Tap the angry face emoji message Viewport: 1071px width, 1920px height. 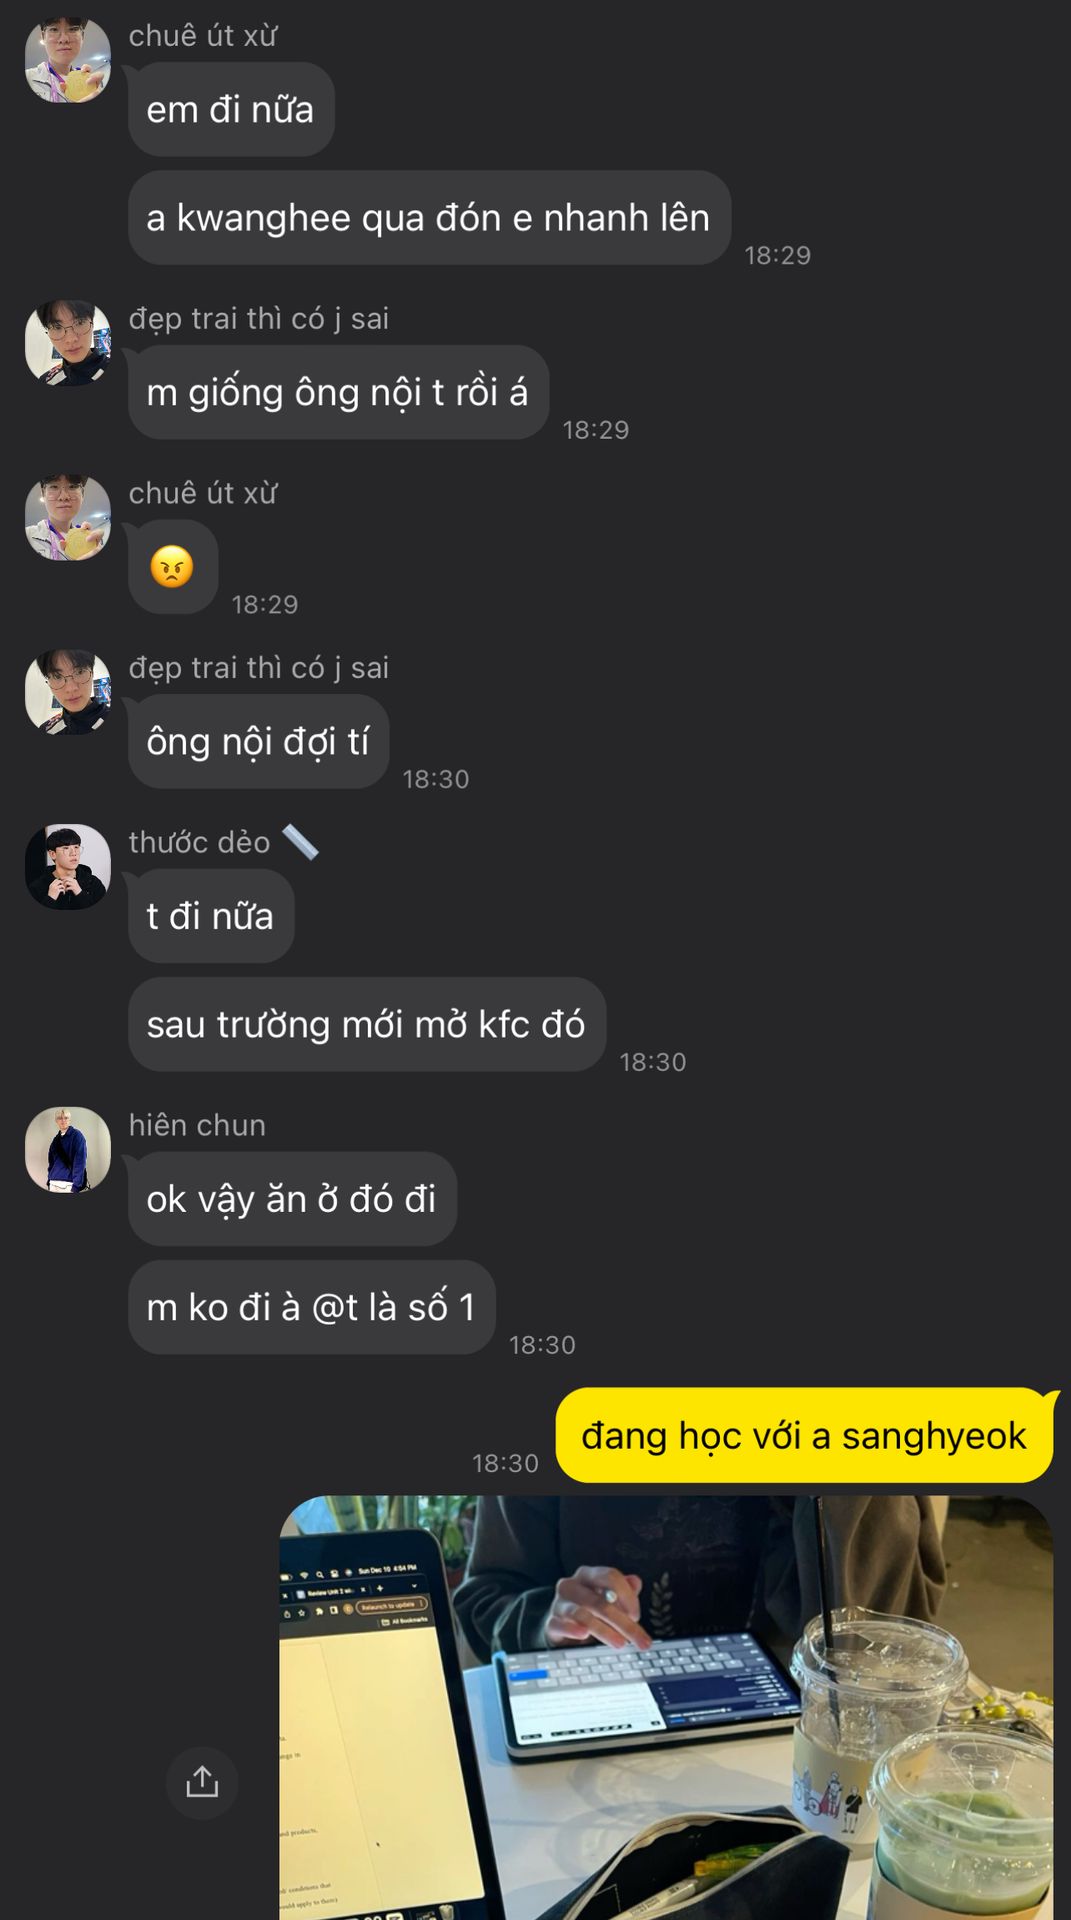click(173, 566)
